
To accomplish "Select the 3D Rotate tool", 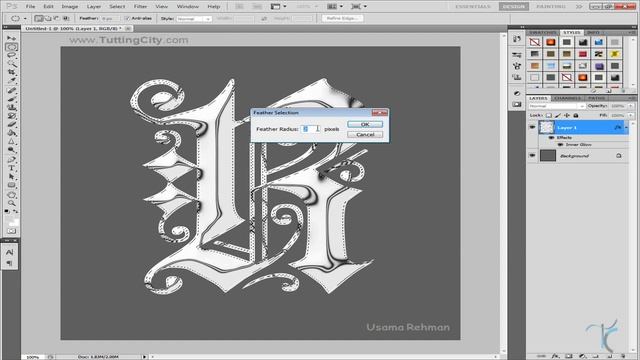I will (x=11, y=195).
